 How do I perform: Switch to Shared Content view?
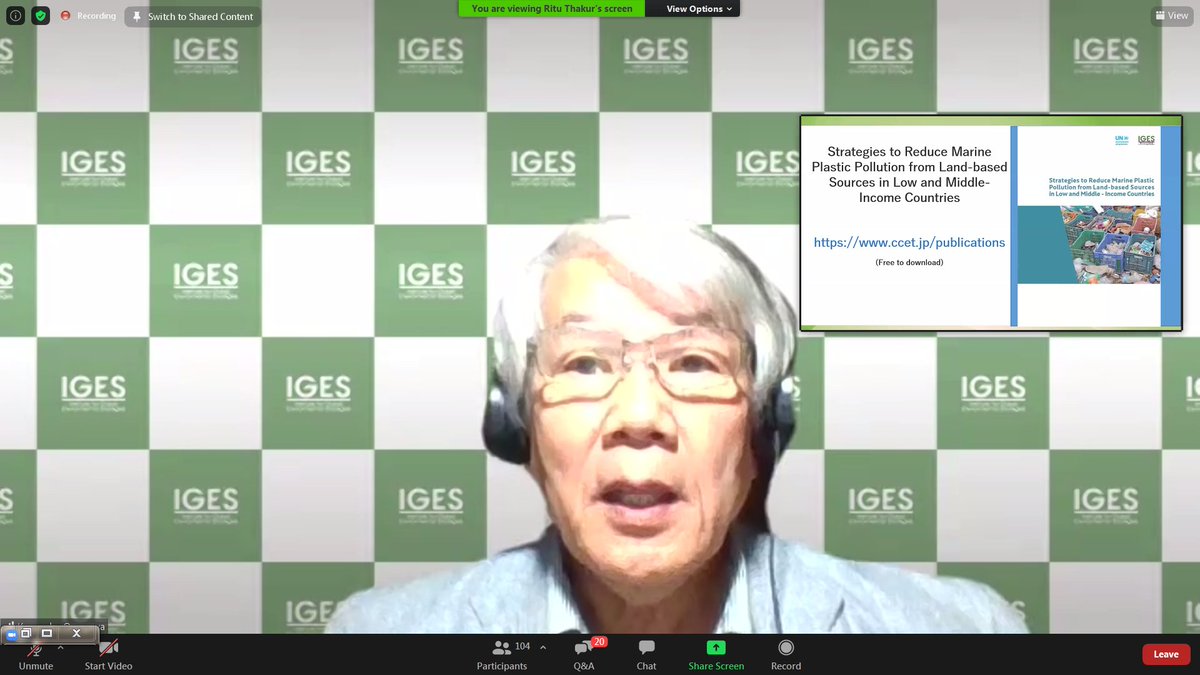tap(193, 16)
